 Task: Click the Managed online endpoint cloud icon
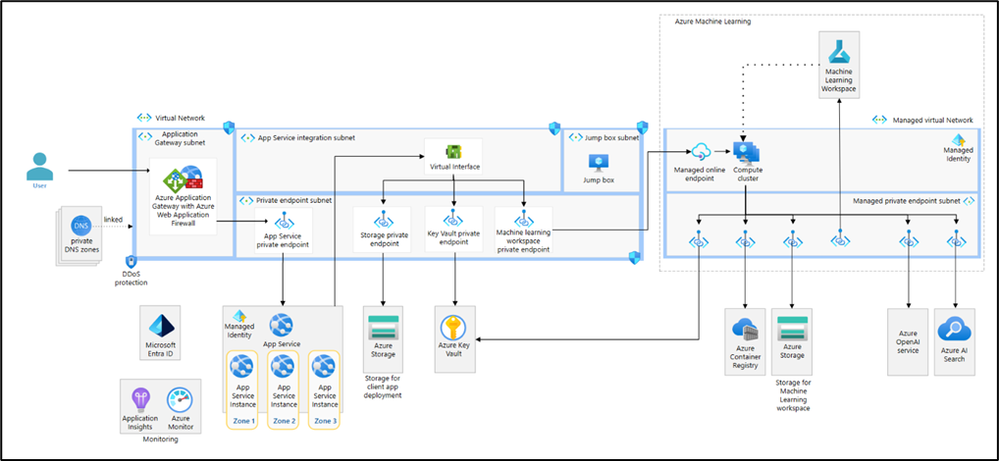[700, 152]
